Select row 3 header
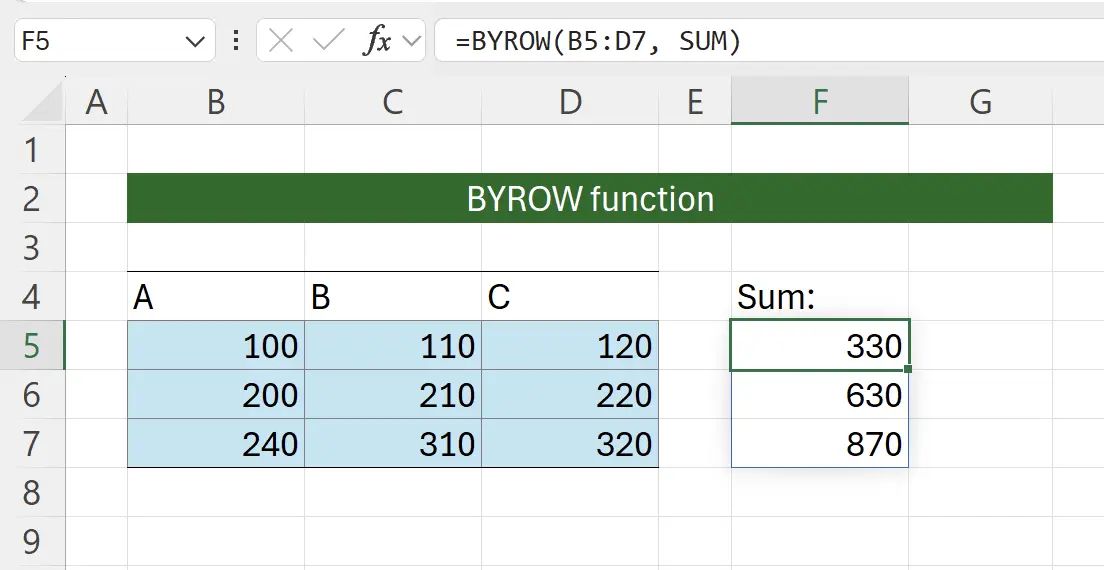1104x570 pixels. (x=32, y=247)
